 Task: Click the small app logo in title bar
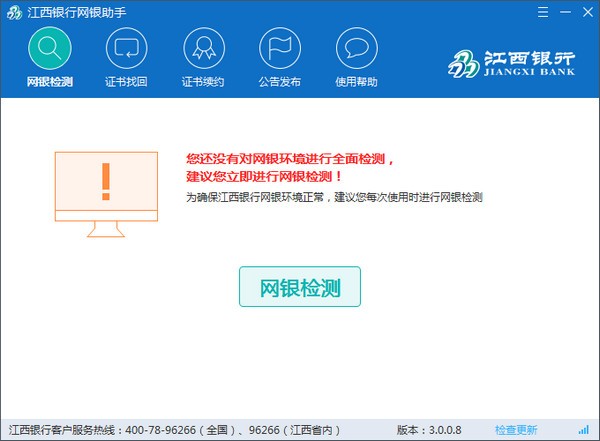pyautogui.click(x=14, y=13)
